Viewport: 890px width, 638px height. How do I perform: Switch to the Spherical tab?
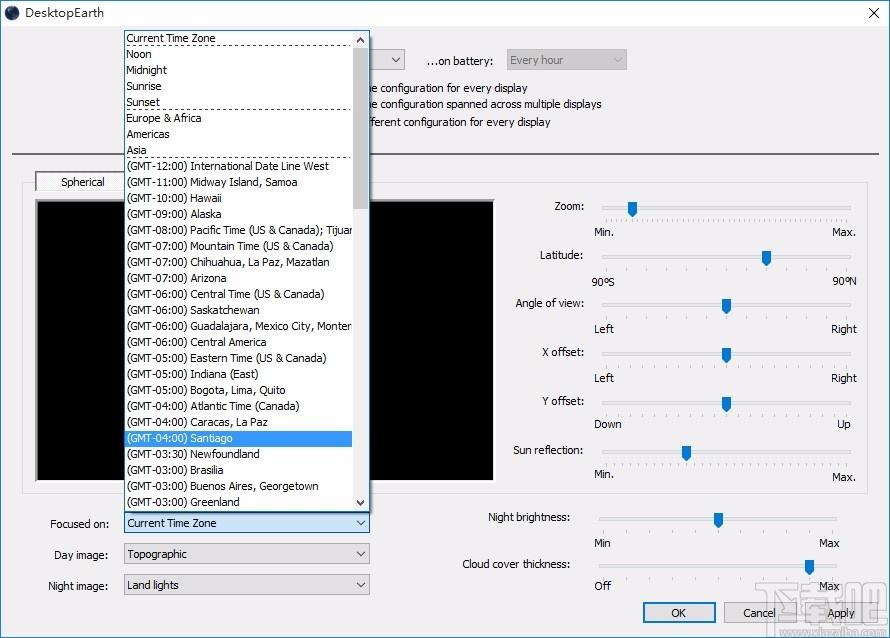82,182
